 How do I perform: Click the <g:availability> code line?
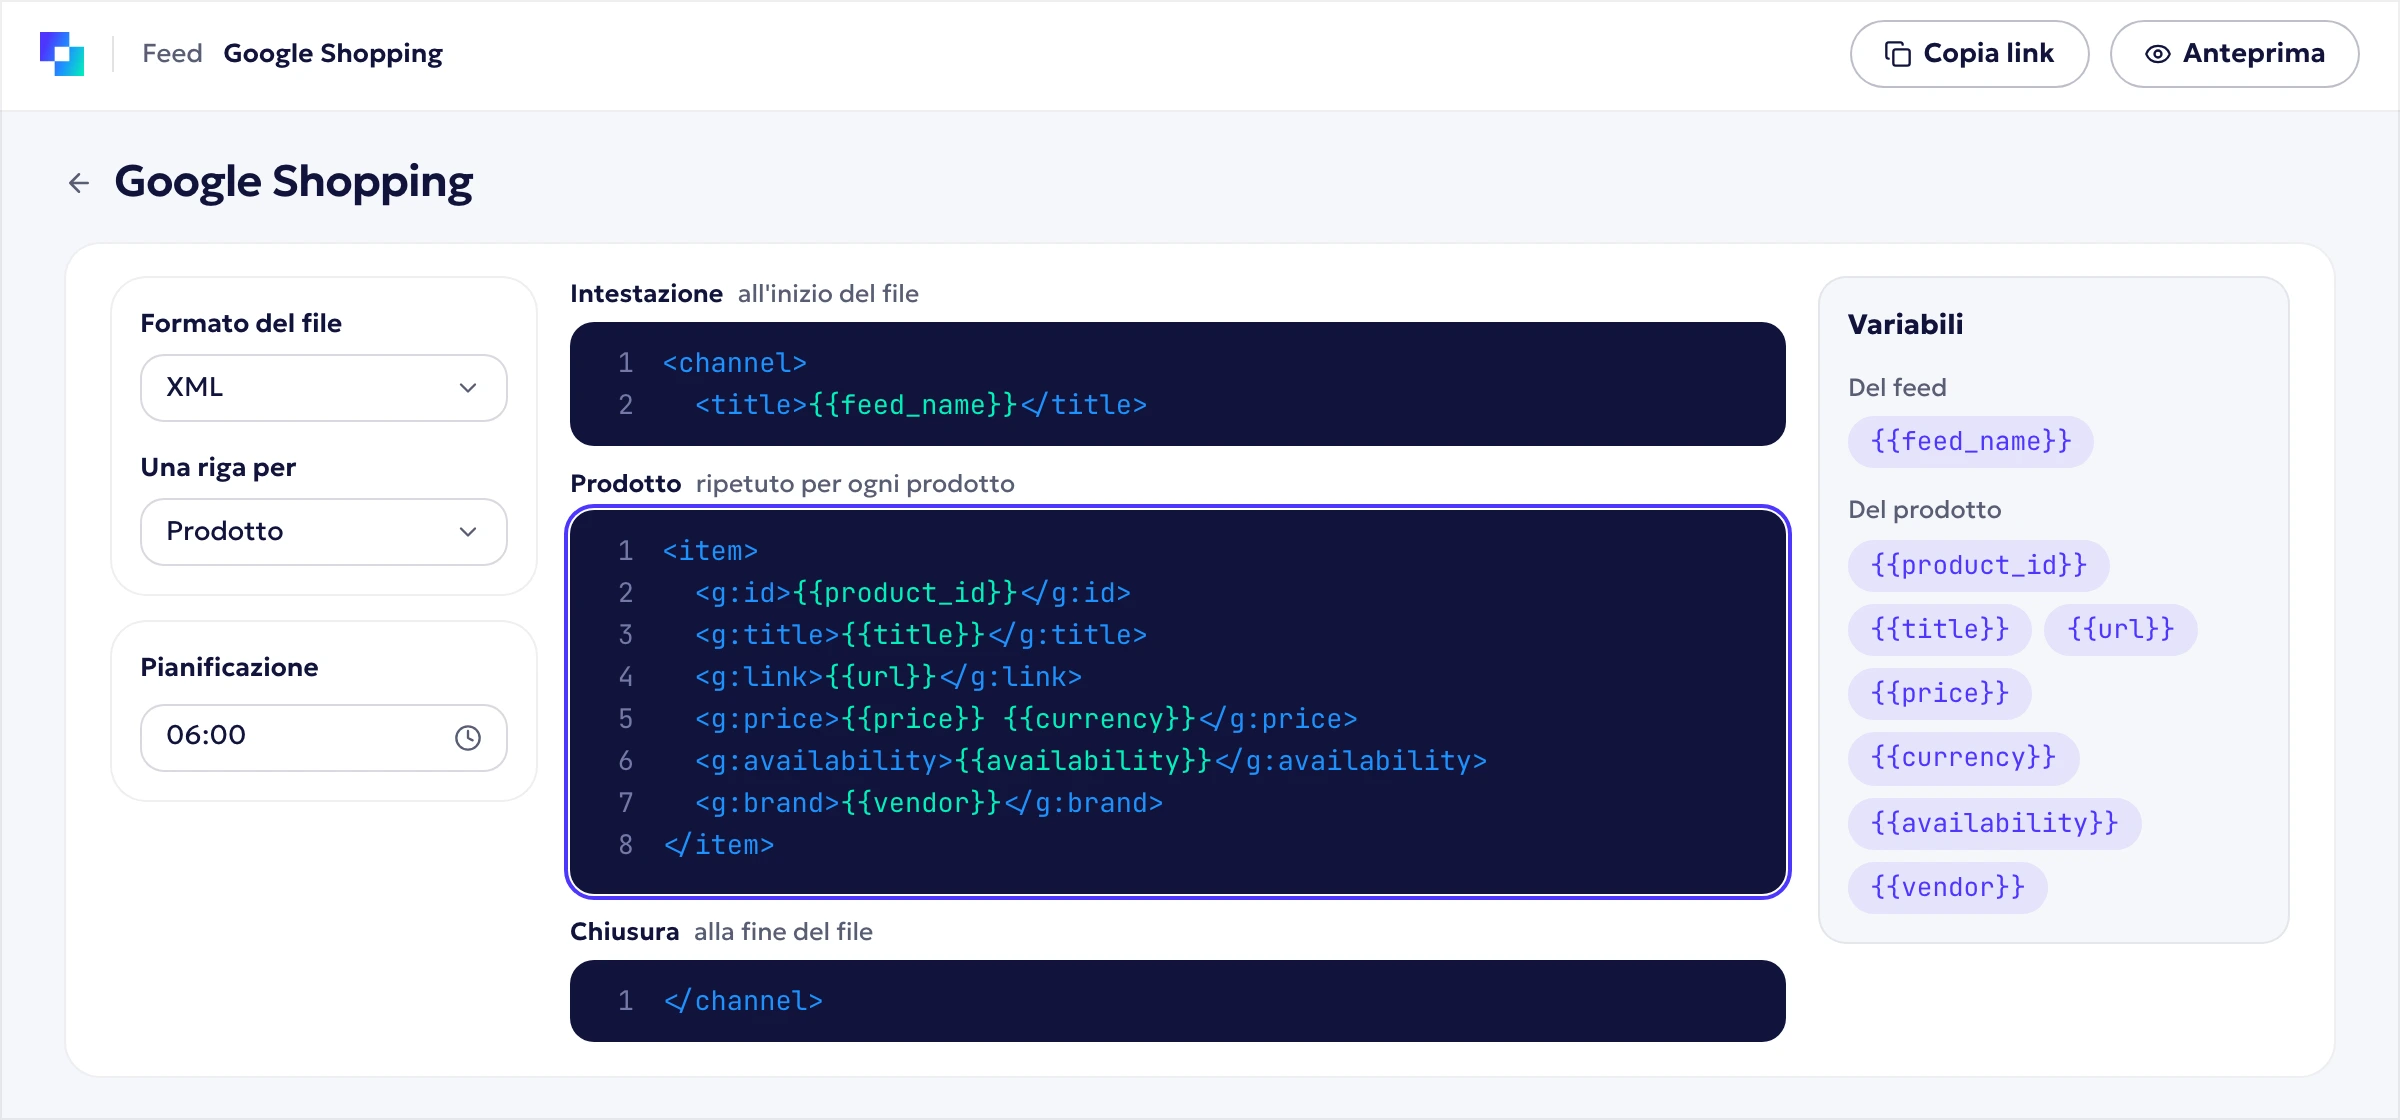1091,761
